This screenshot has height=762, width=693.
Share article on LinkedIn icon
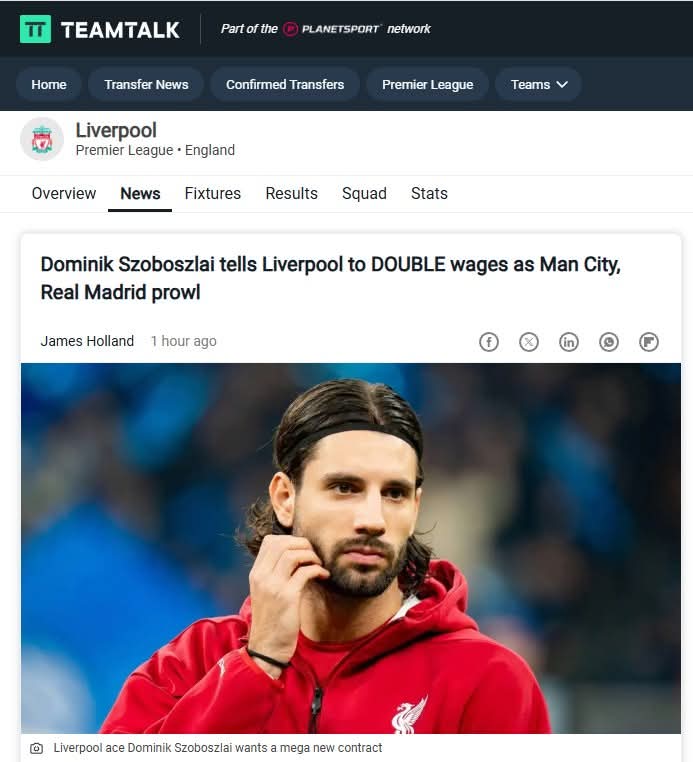click(x=569, y=342)
